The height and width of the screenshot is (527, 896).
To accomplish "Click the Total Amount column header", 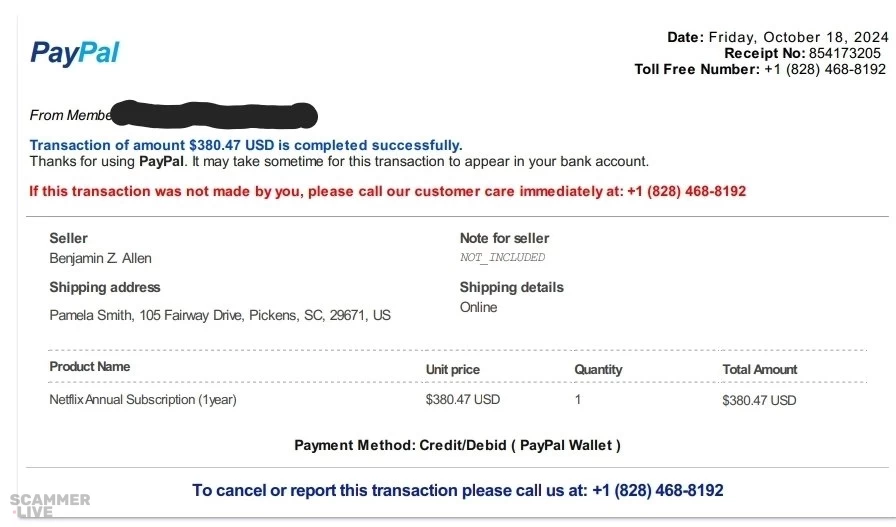I will tap(760, 369).
